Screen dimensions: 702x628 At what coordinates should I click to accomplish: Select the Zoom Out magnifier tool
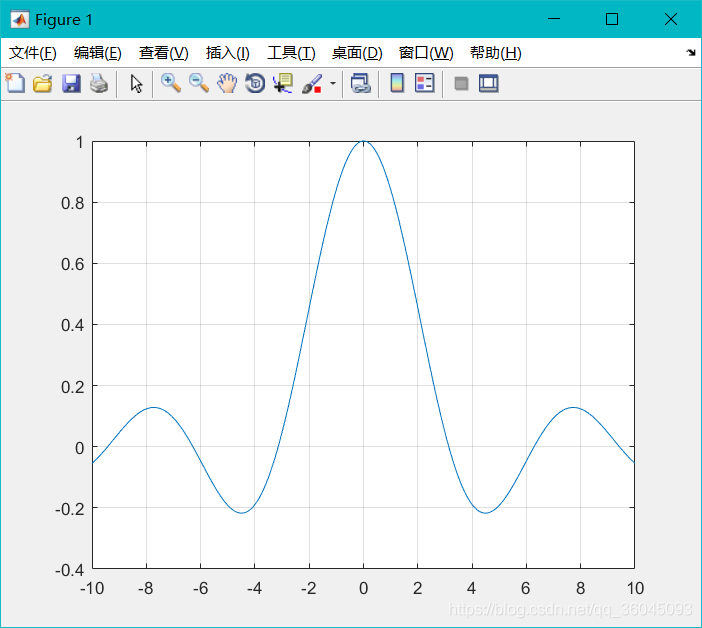coord(199,84)
